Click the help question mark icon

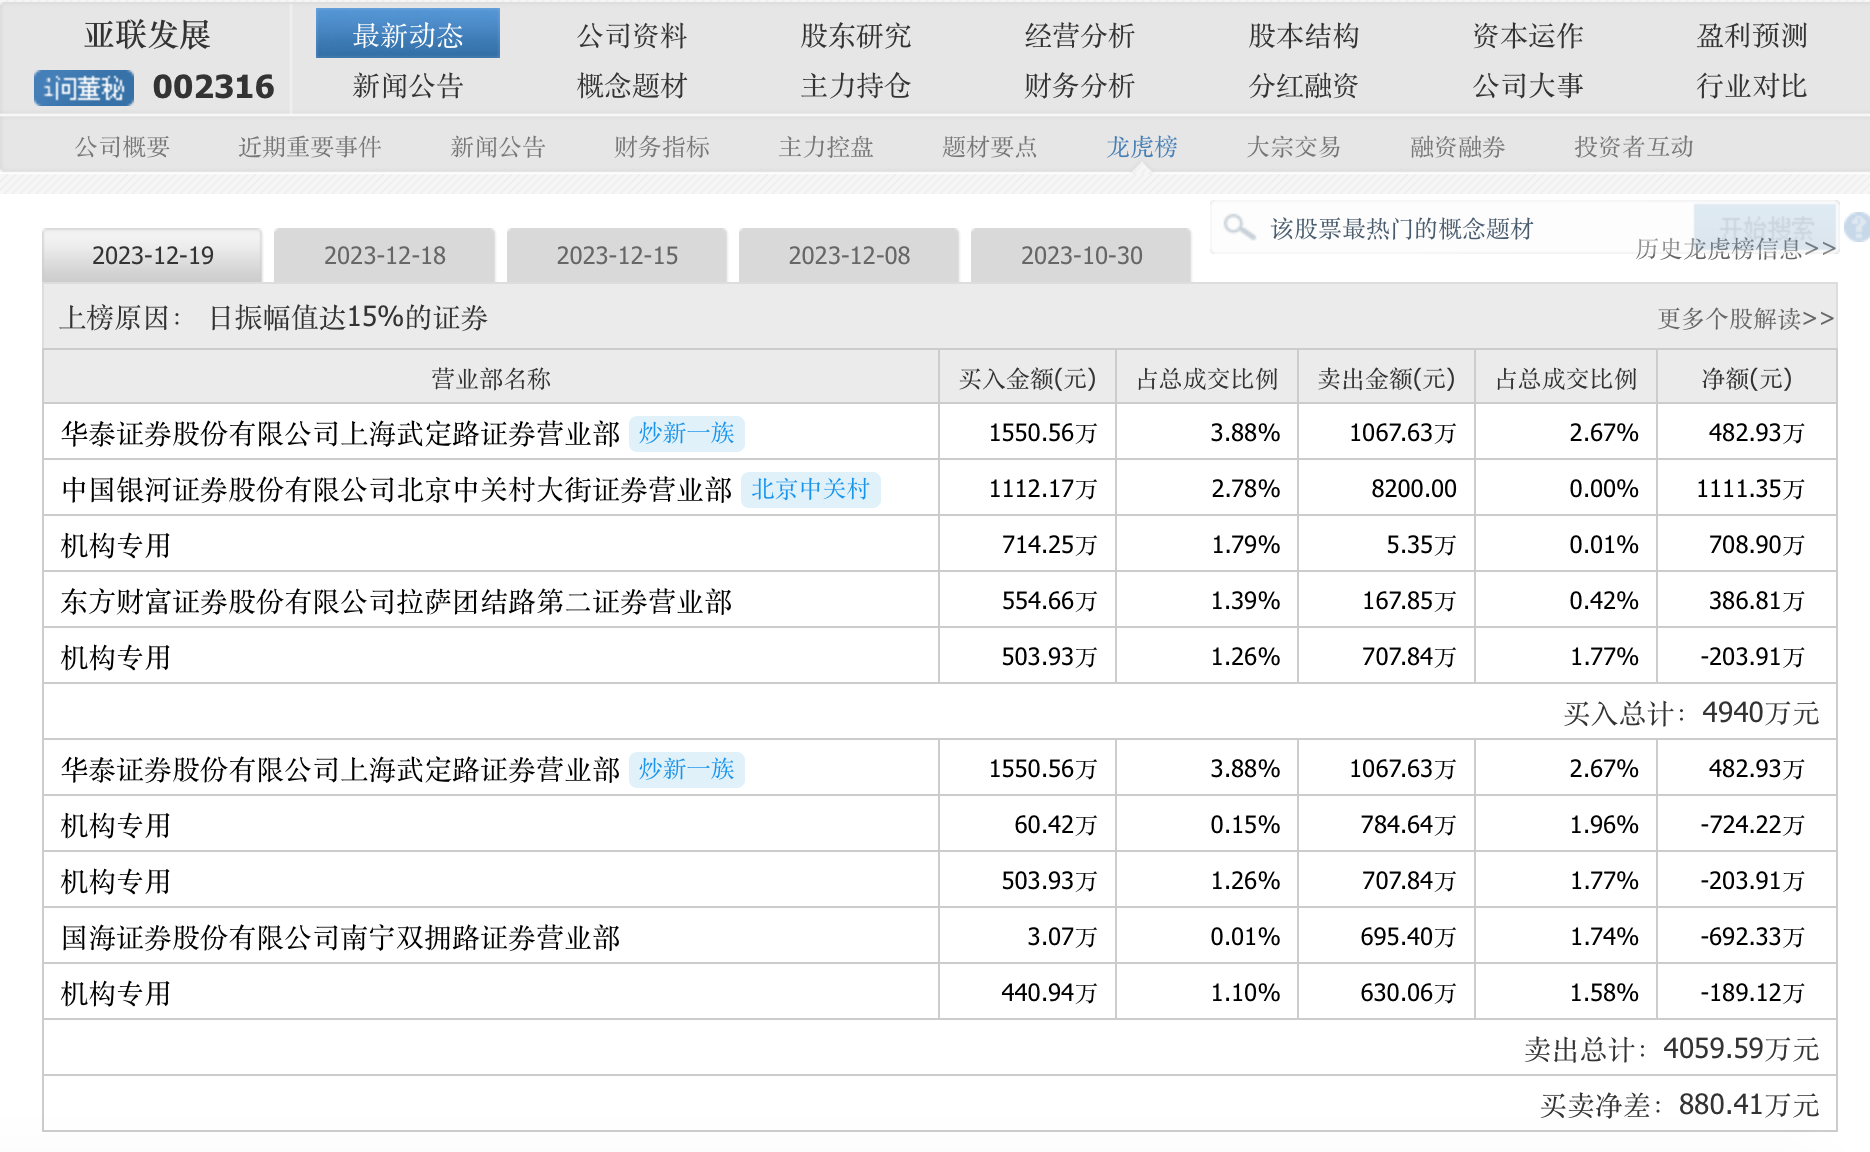(x=1856, y=227)
